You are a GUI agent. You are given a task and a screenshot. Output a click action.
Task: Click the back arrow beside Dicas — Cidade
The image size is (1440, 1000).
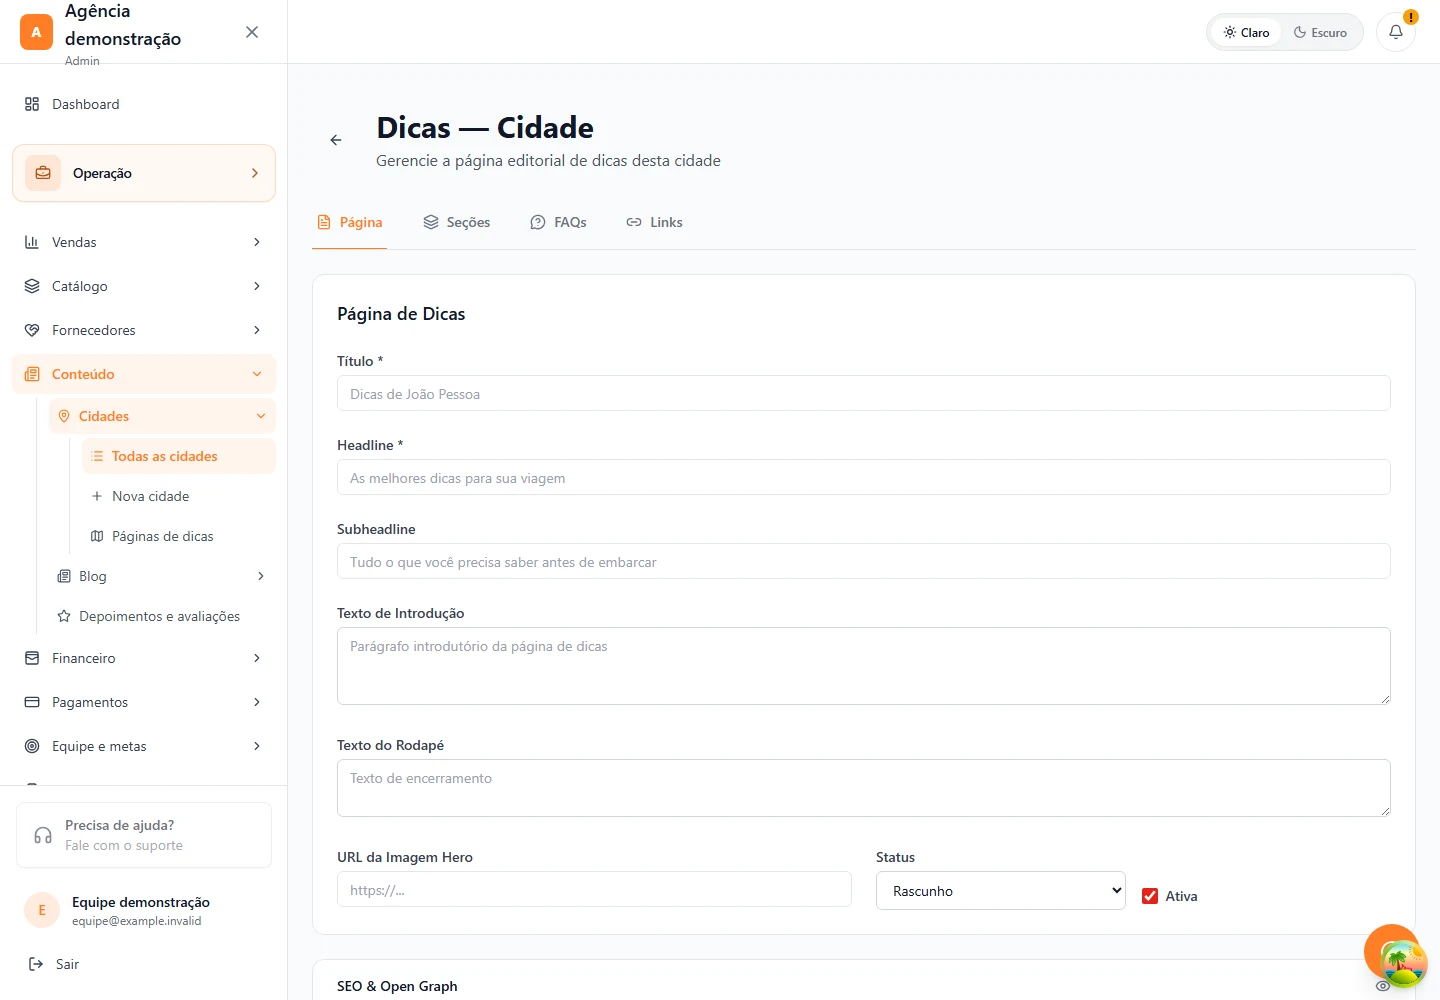coord(336,140)
